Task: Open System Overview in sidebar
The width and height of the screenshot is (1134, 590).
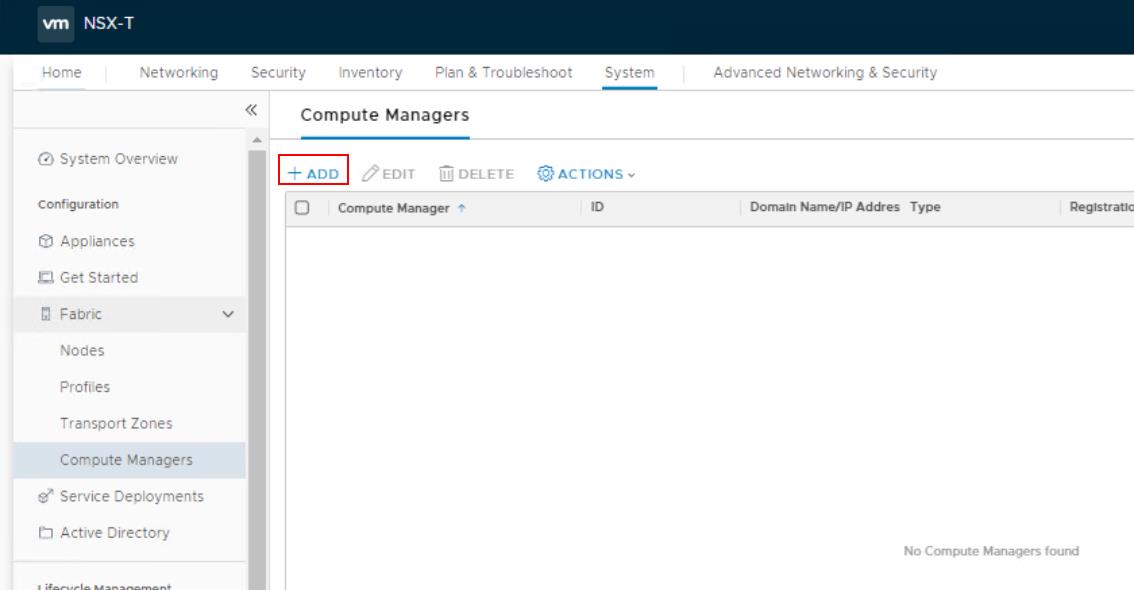Action: [119, 159]
